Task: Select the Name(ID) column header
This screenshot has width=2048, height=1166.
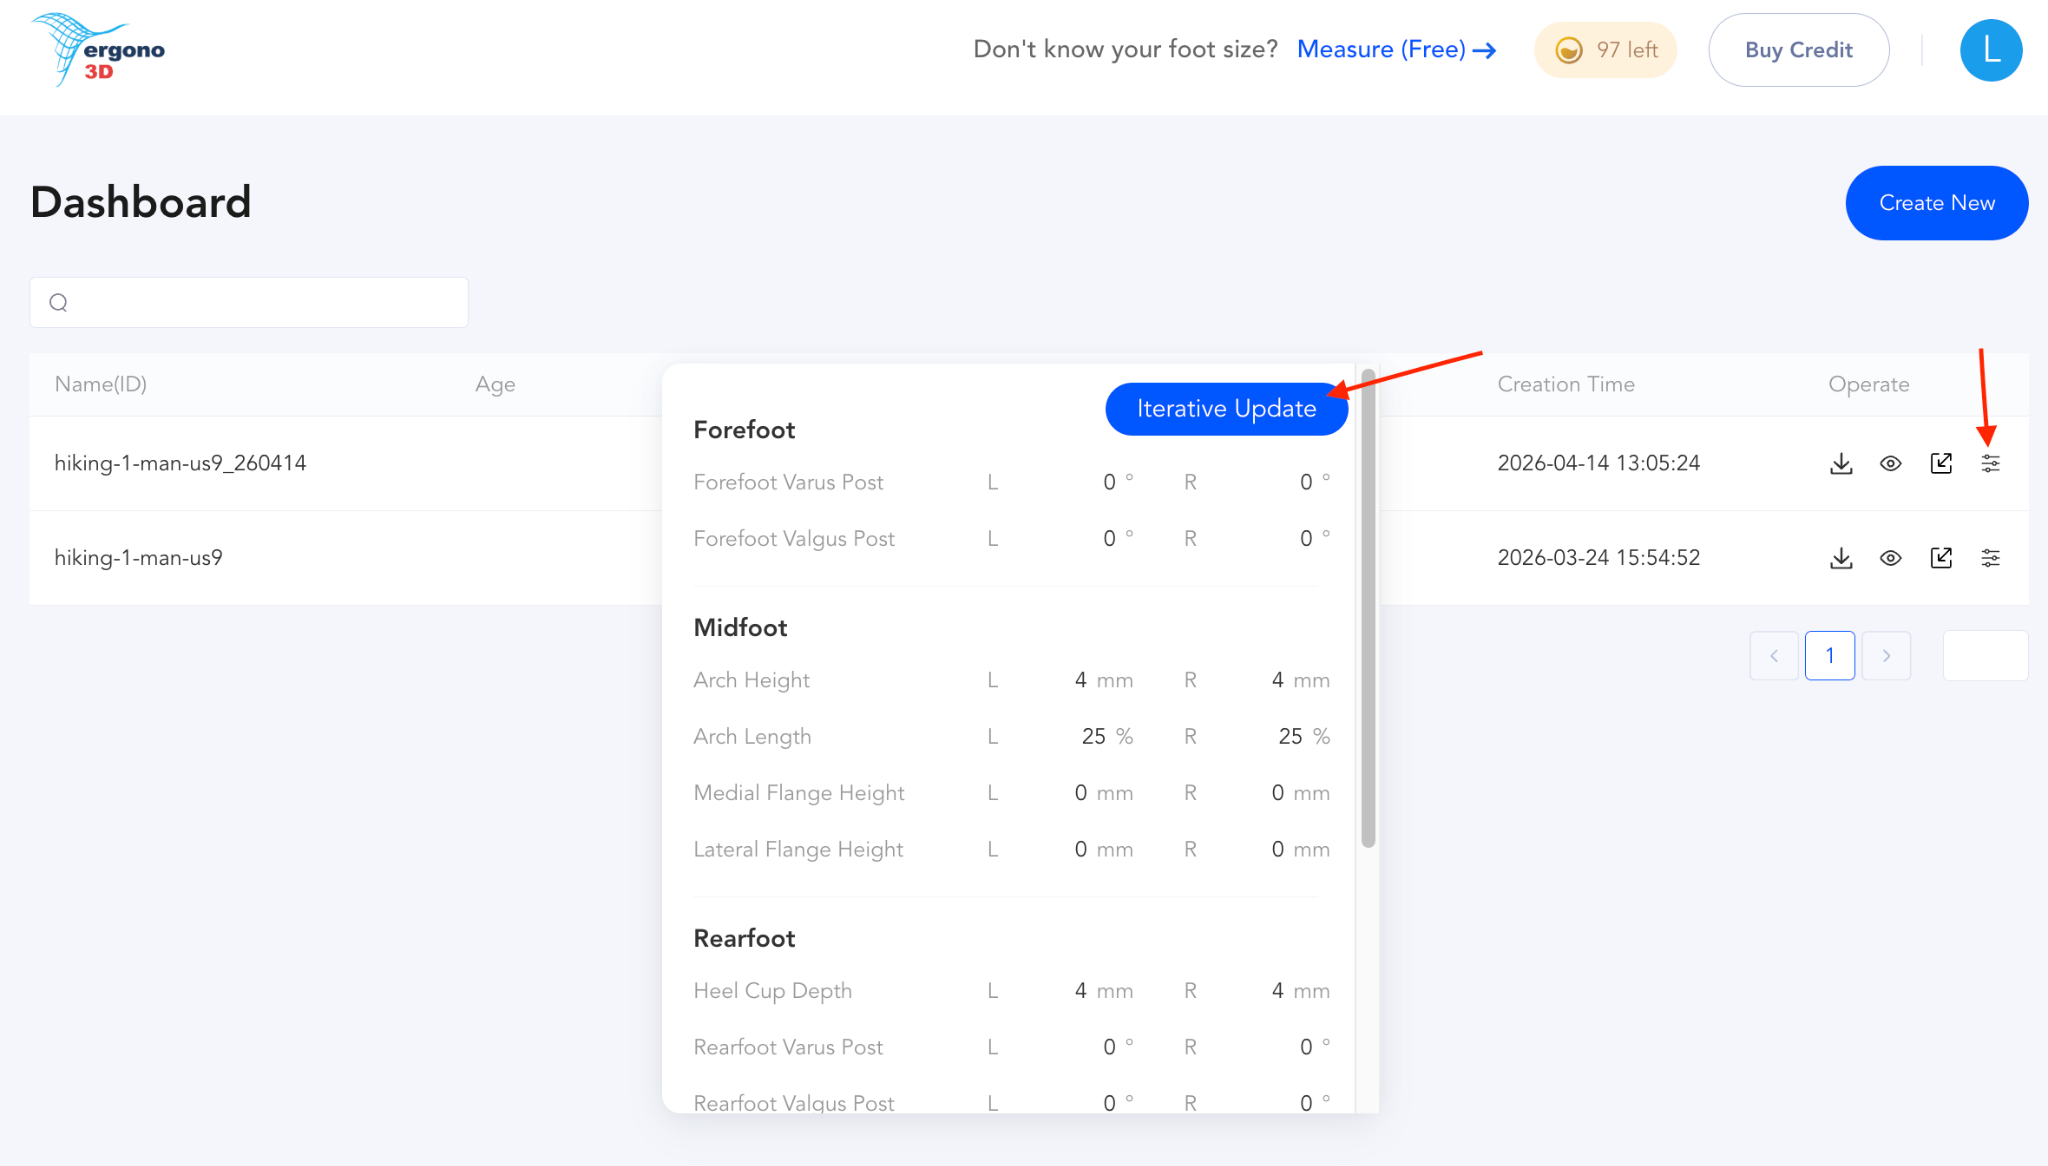Action: [x=100, y=384]
